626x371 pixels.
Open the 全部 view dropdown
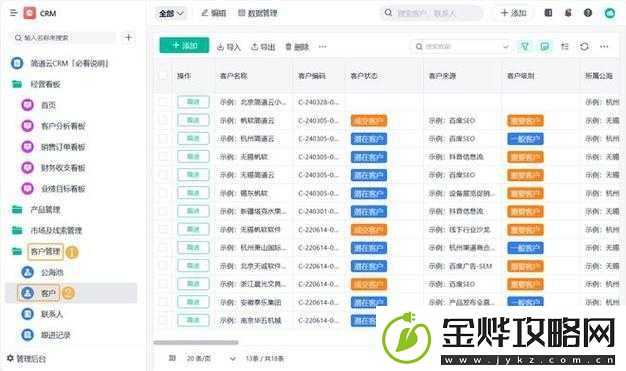[171, 13]
